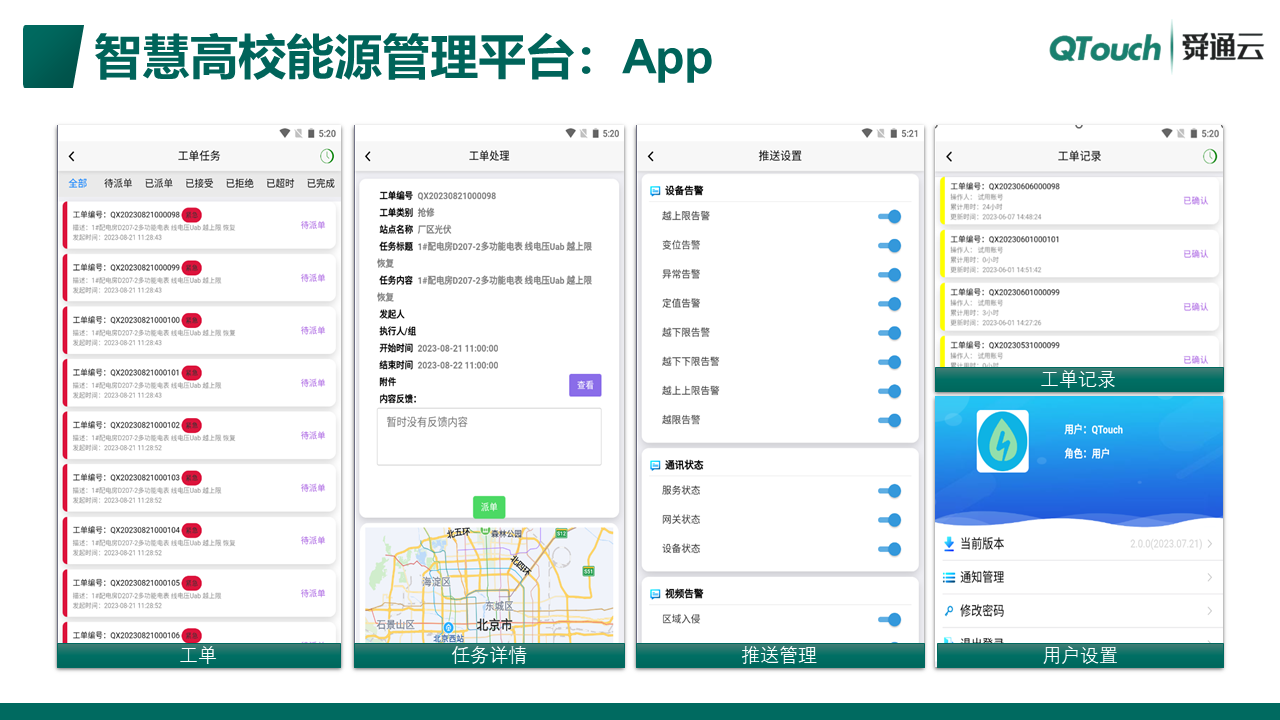1280x720 pixels.
Task: Click the 通知管理 list icon
Action: 951,576
